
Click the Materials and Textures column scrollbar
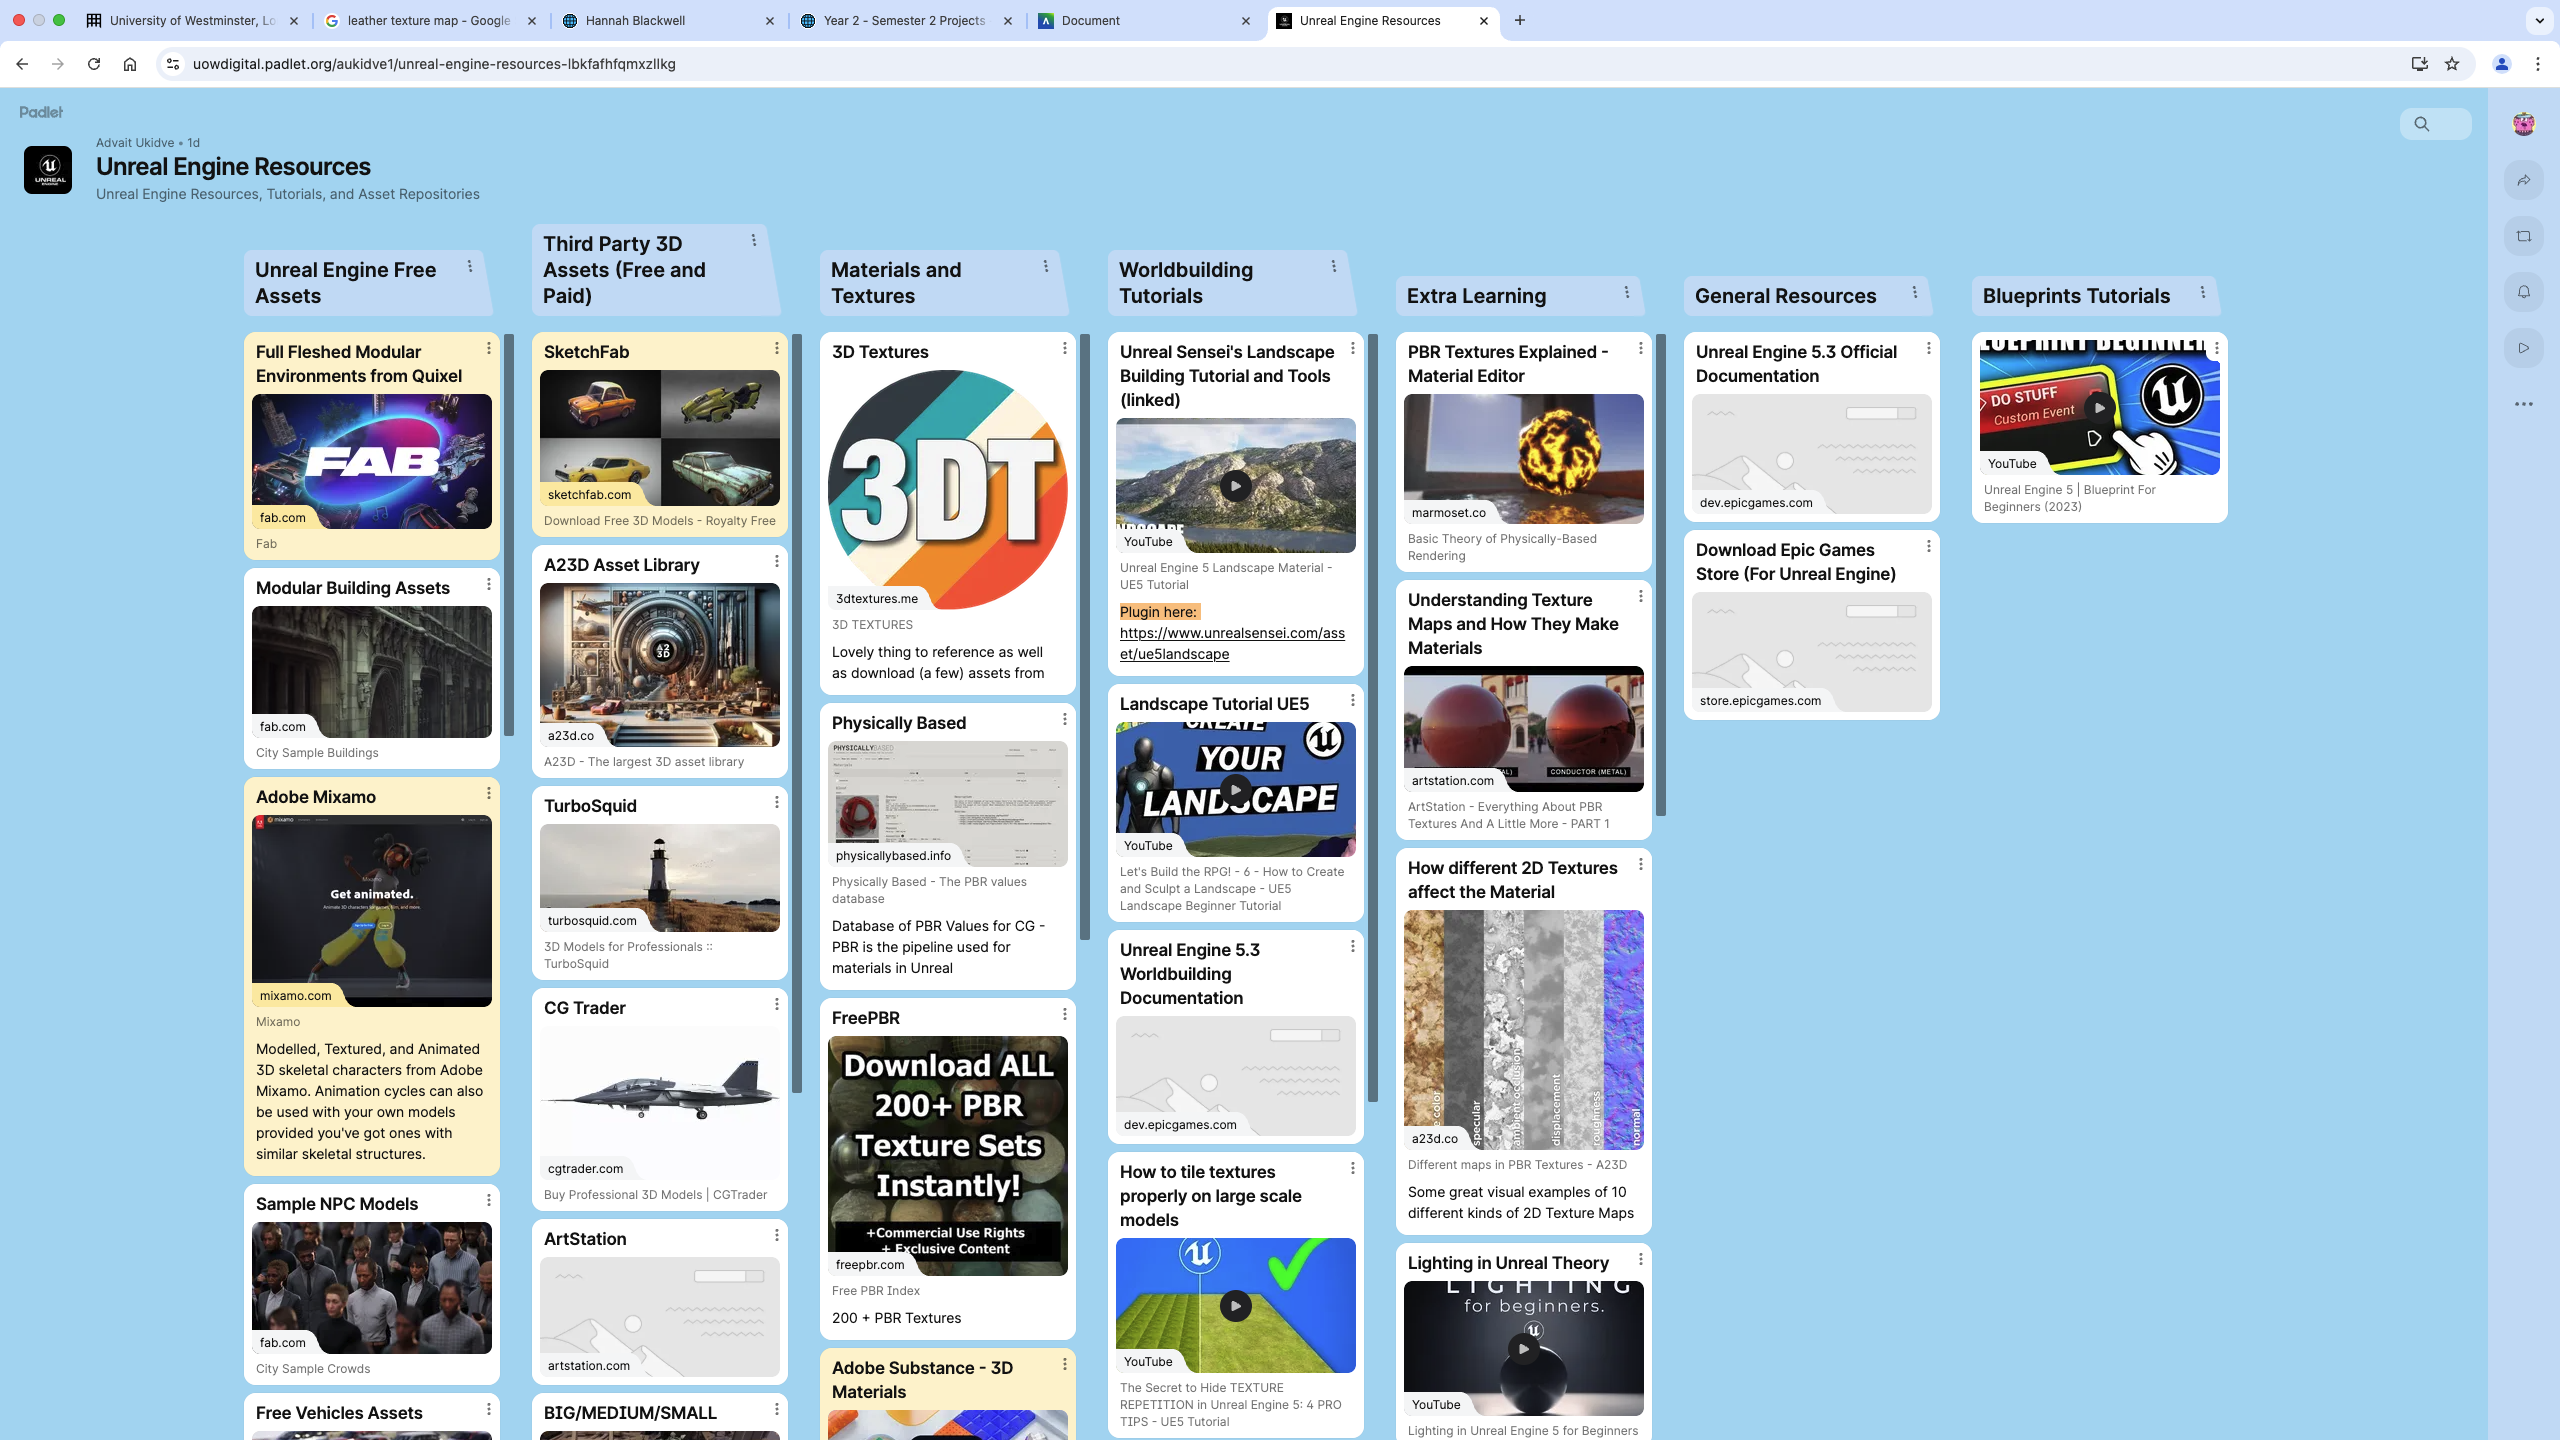pos(1085,637)
